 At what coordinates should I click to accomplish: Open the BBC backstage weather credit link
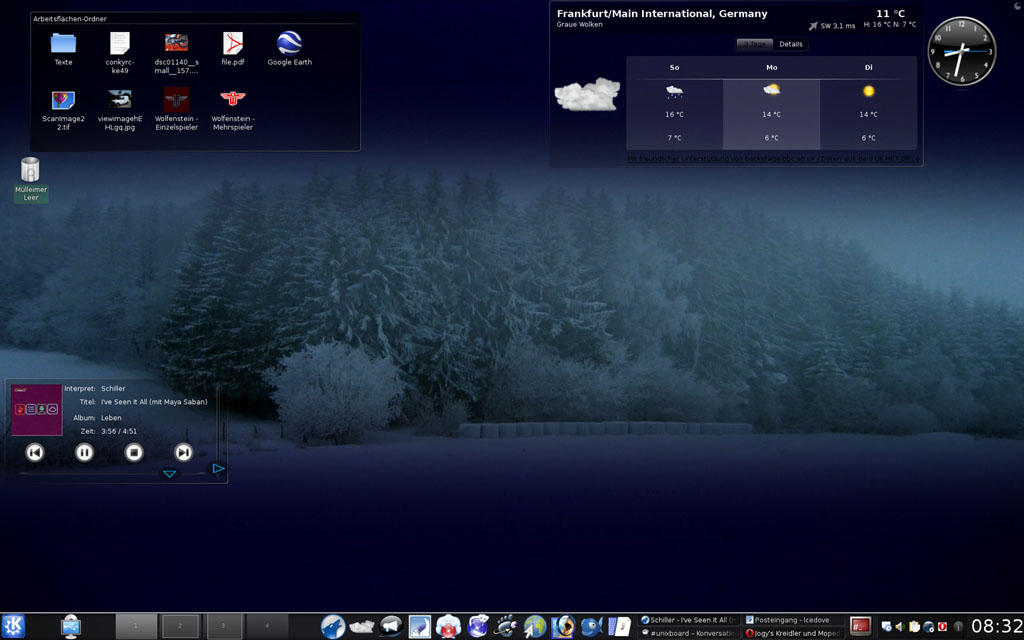pyautogui.click(x=773, y=158)
